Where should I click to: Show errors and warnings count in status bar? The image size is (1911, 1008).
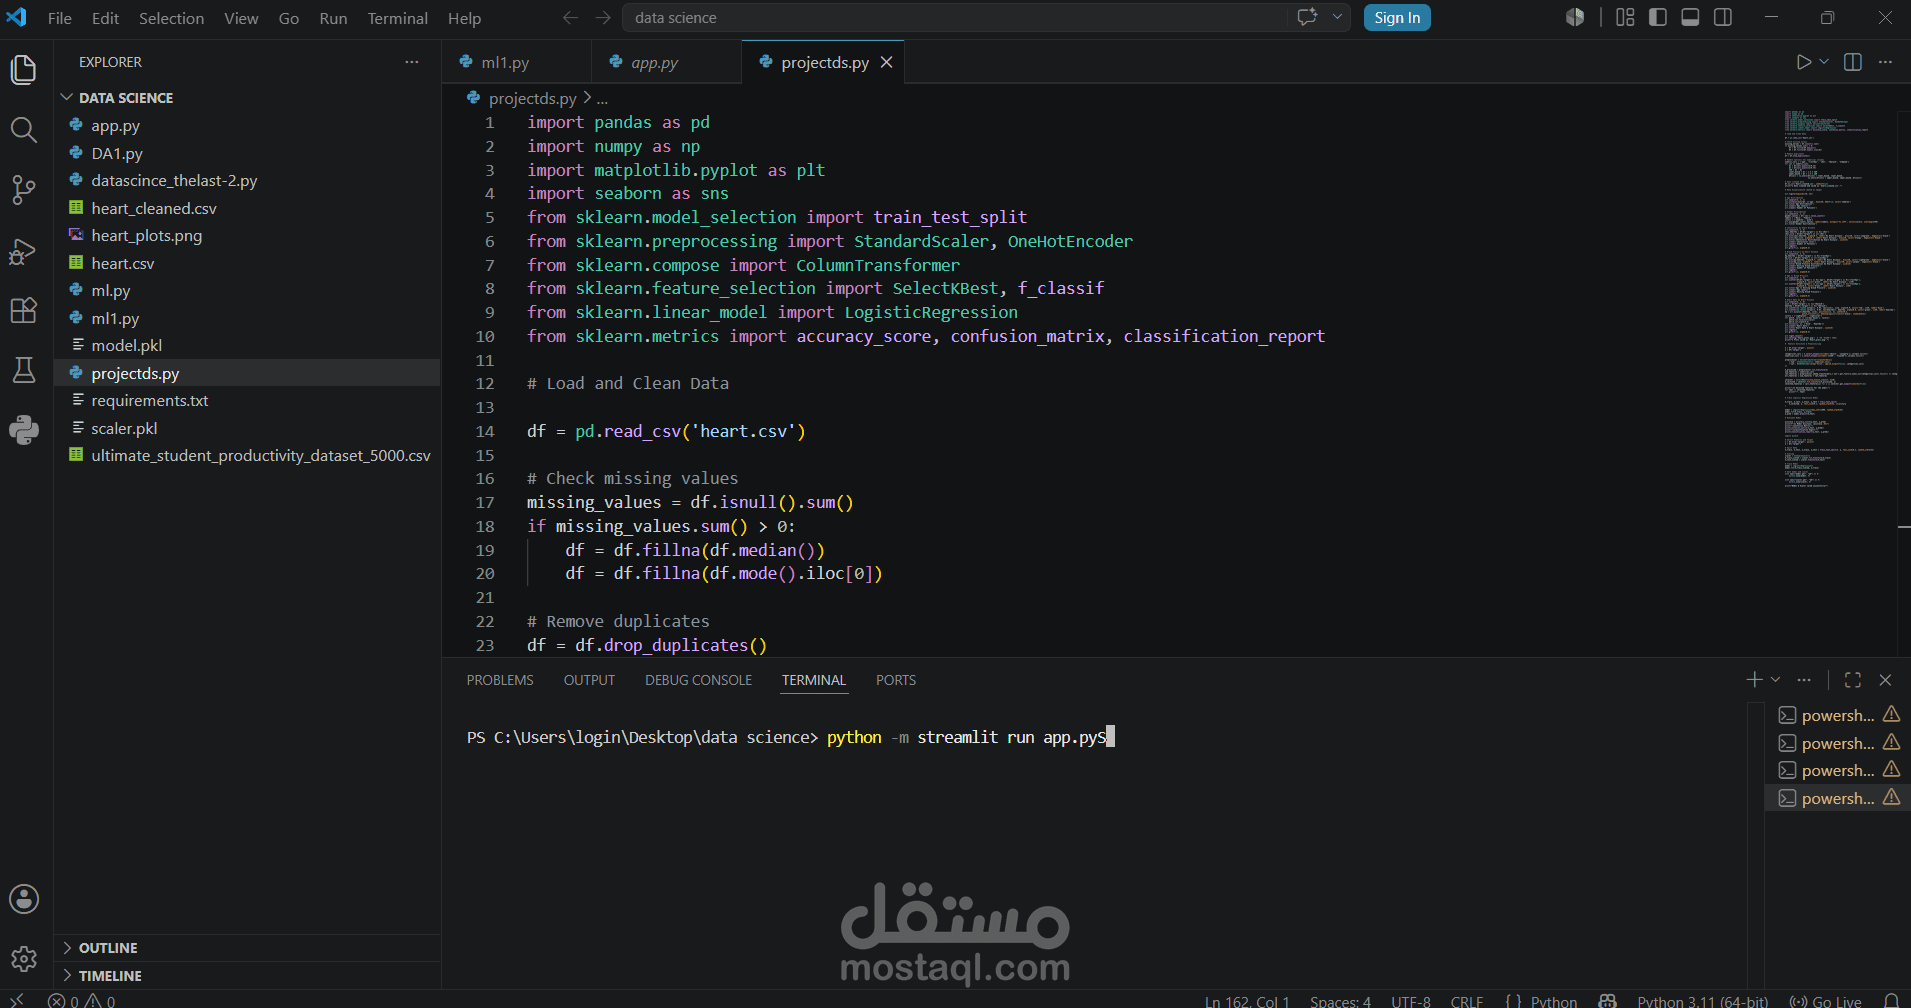(82, 1001)
